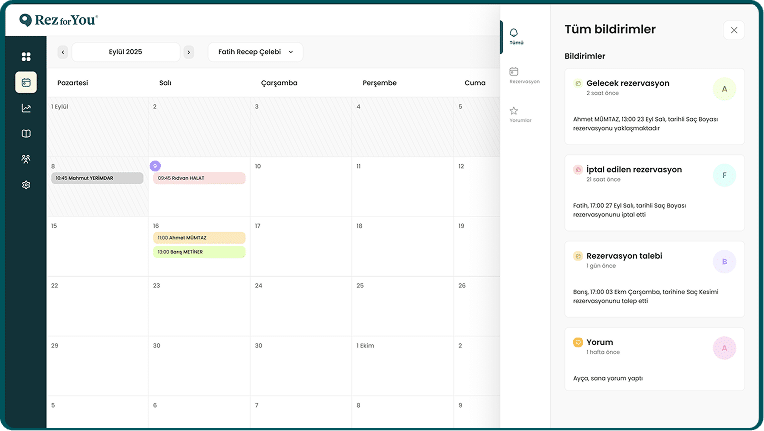
Task: Switch to the Tümü notifications tab
Action: pos(516,36)
